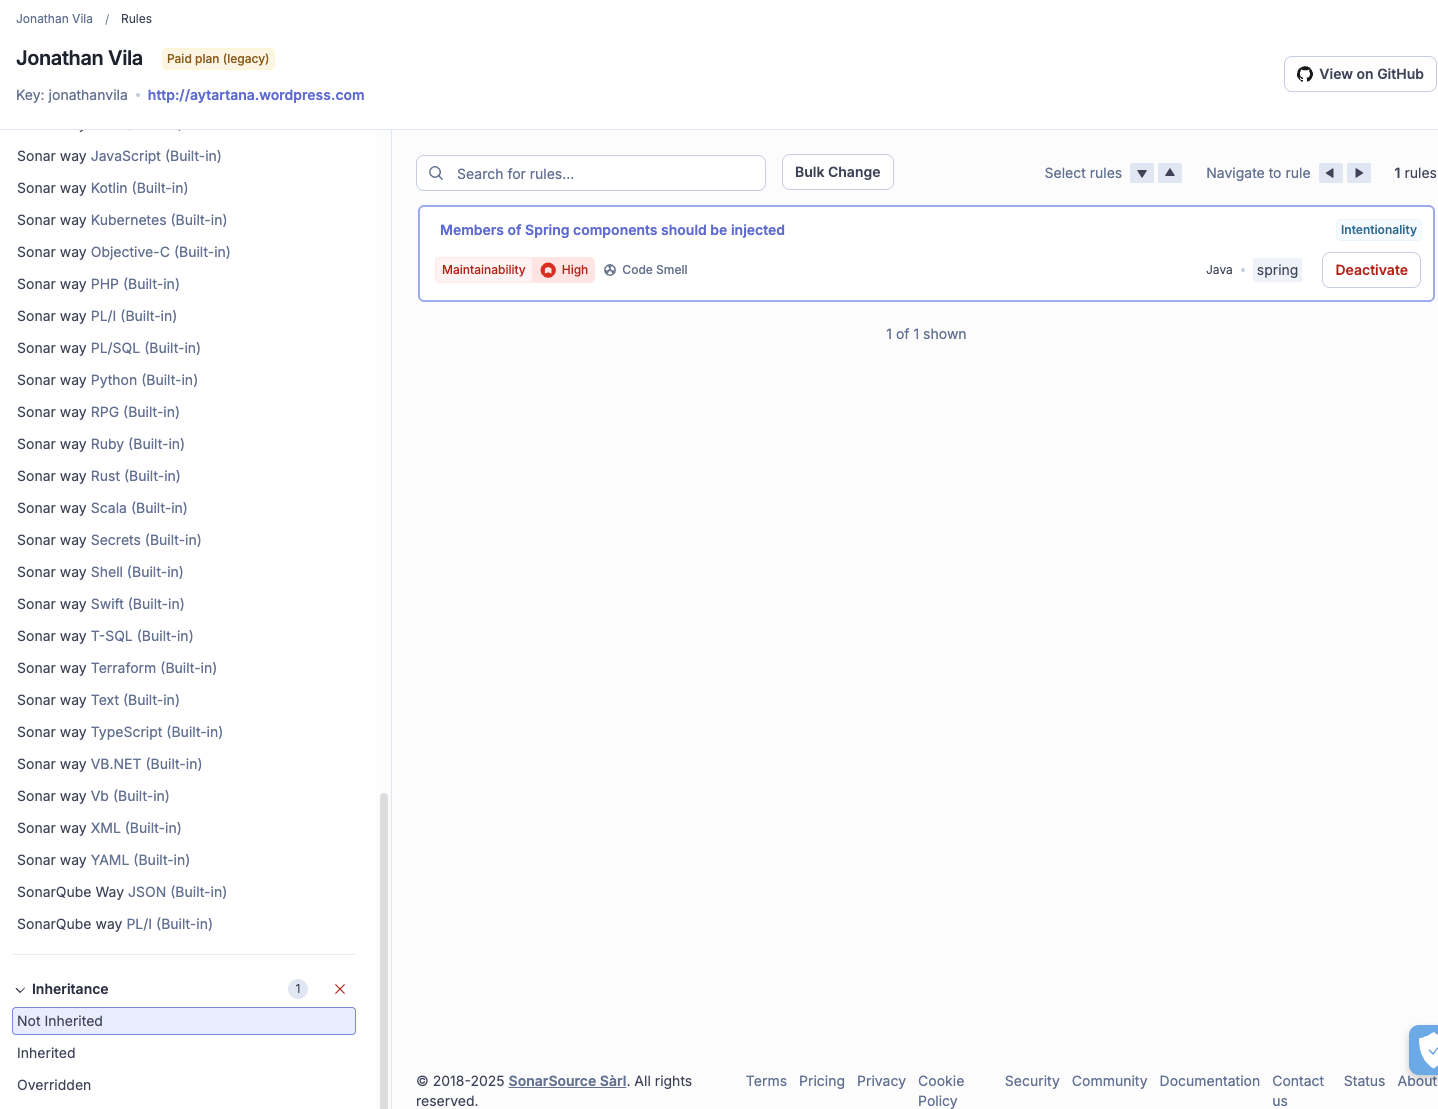Click the High severity badge icon
The image size is (1438, 1109).
[x=548, y=270]
